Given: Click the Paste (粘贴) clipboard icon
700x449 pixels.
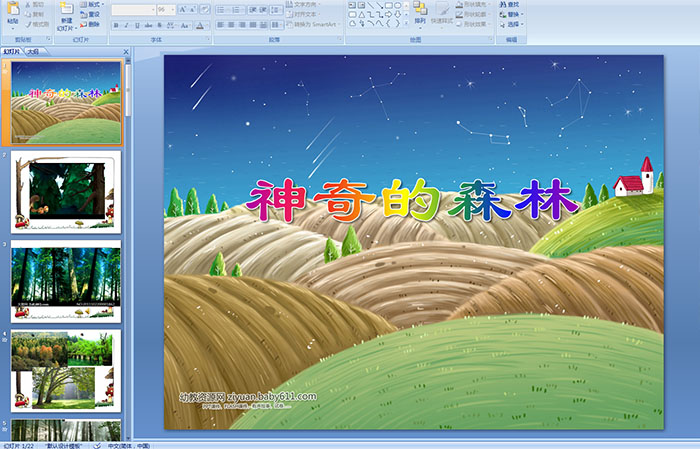Looking at the screenshot, I should click(13, 8).
